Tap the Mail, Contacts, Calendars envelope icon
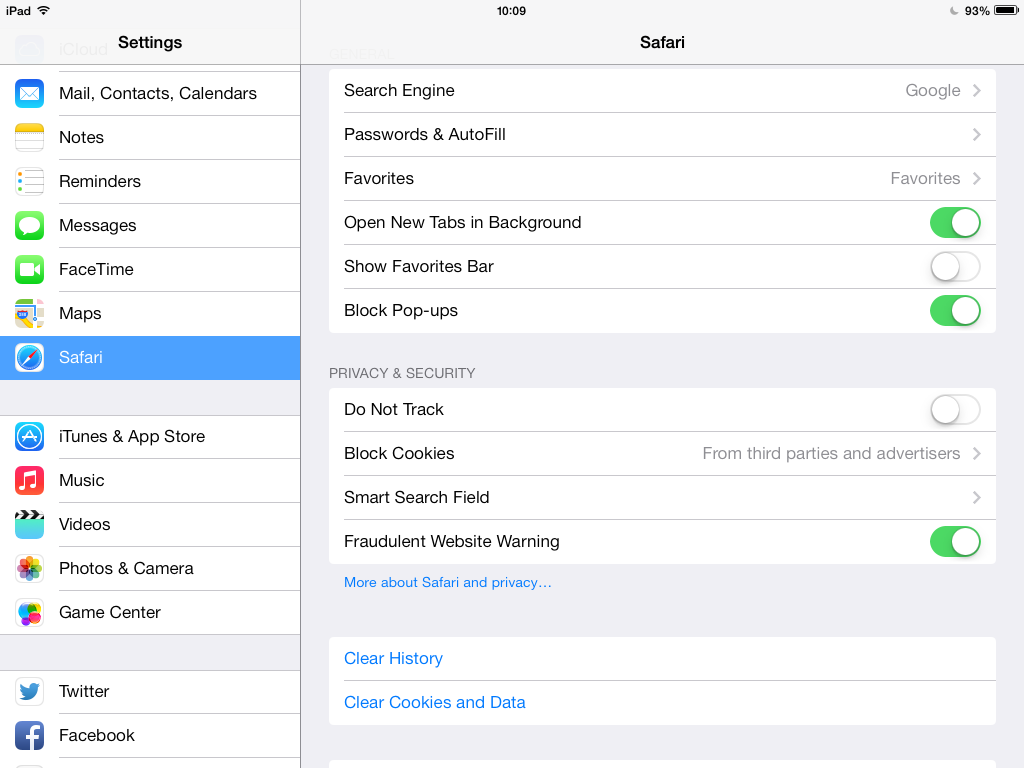This screenshot has height=768, width=1024. [x=30, y=93]
